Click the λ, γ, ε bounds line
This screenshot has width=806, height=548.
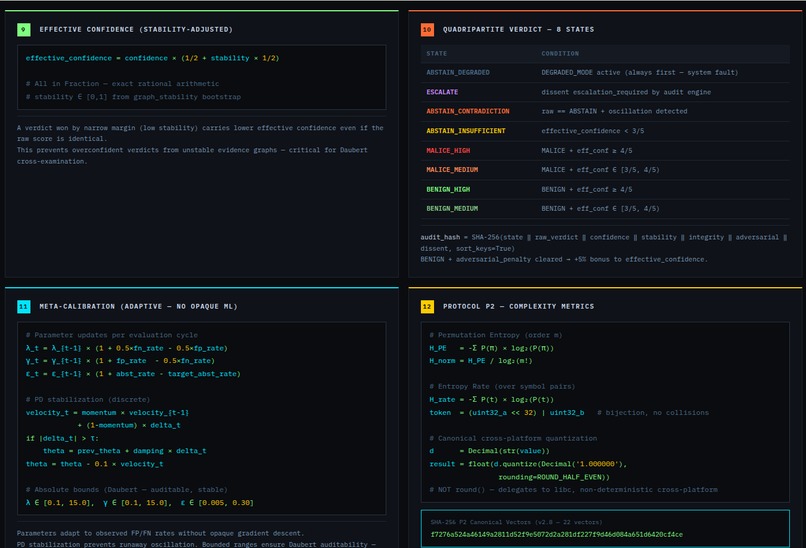tap(139, 503)
